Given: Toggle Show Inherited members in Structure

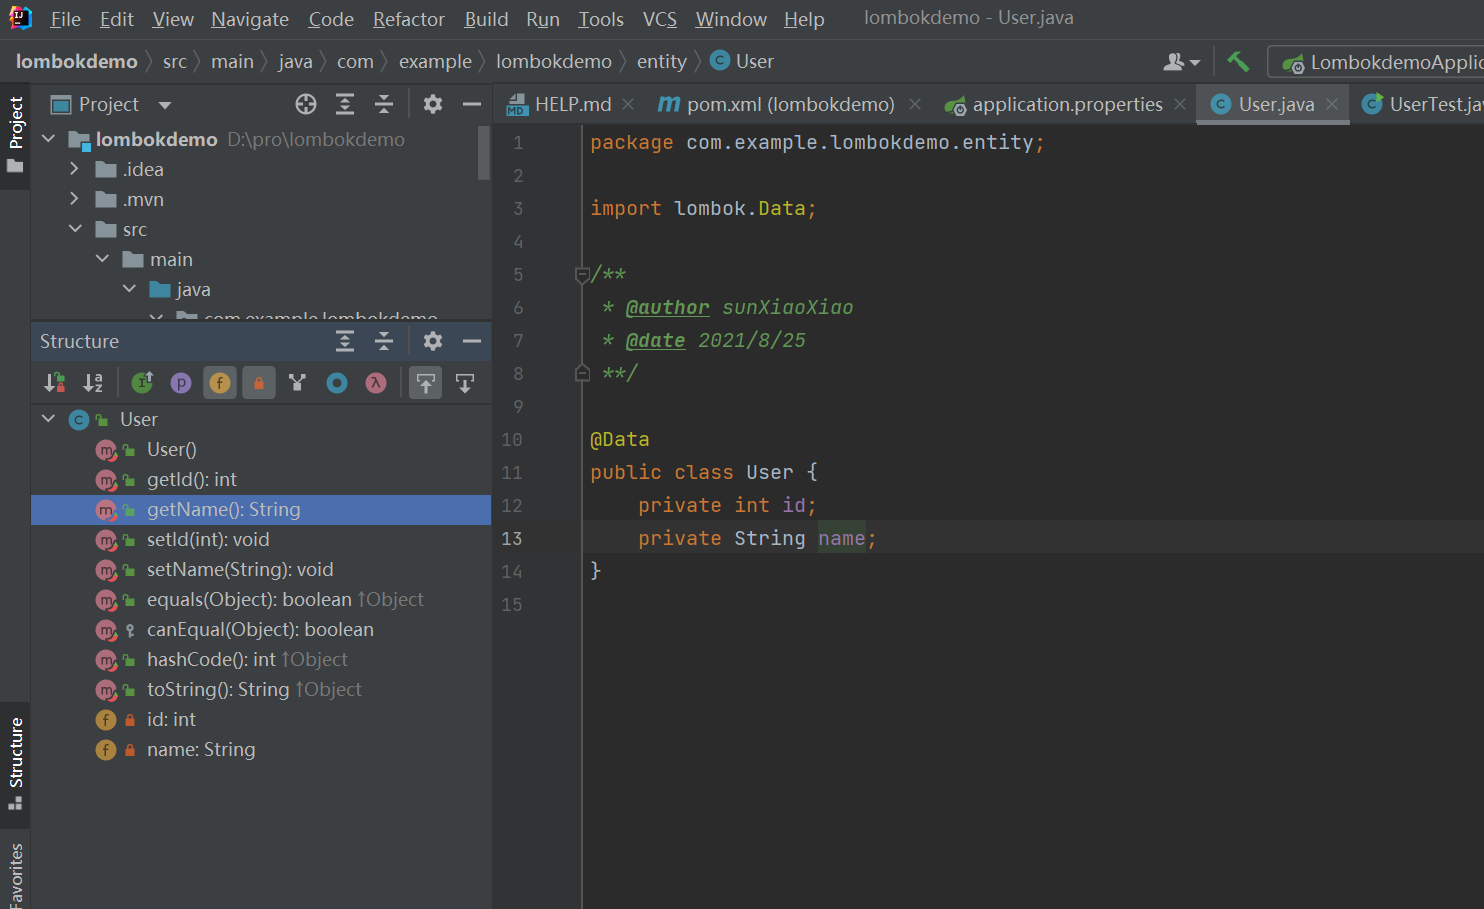Looking at the screenshot, I should [x=142, y=383].
